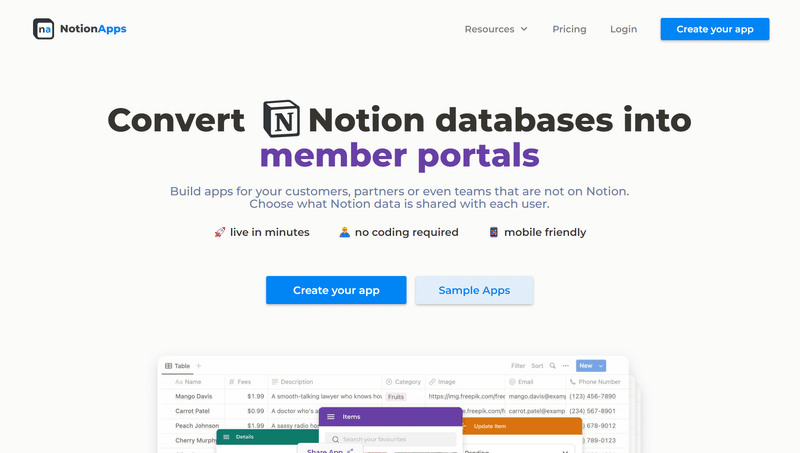The width and height of the screenshot is (800, 453).
Task: Open the Login page
Action: tap(623, 29)
